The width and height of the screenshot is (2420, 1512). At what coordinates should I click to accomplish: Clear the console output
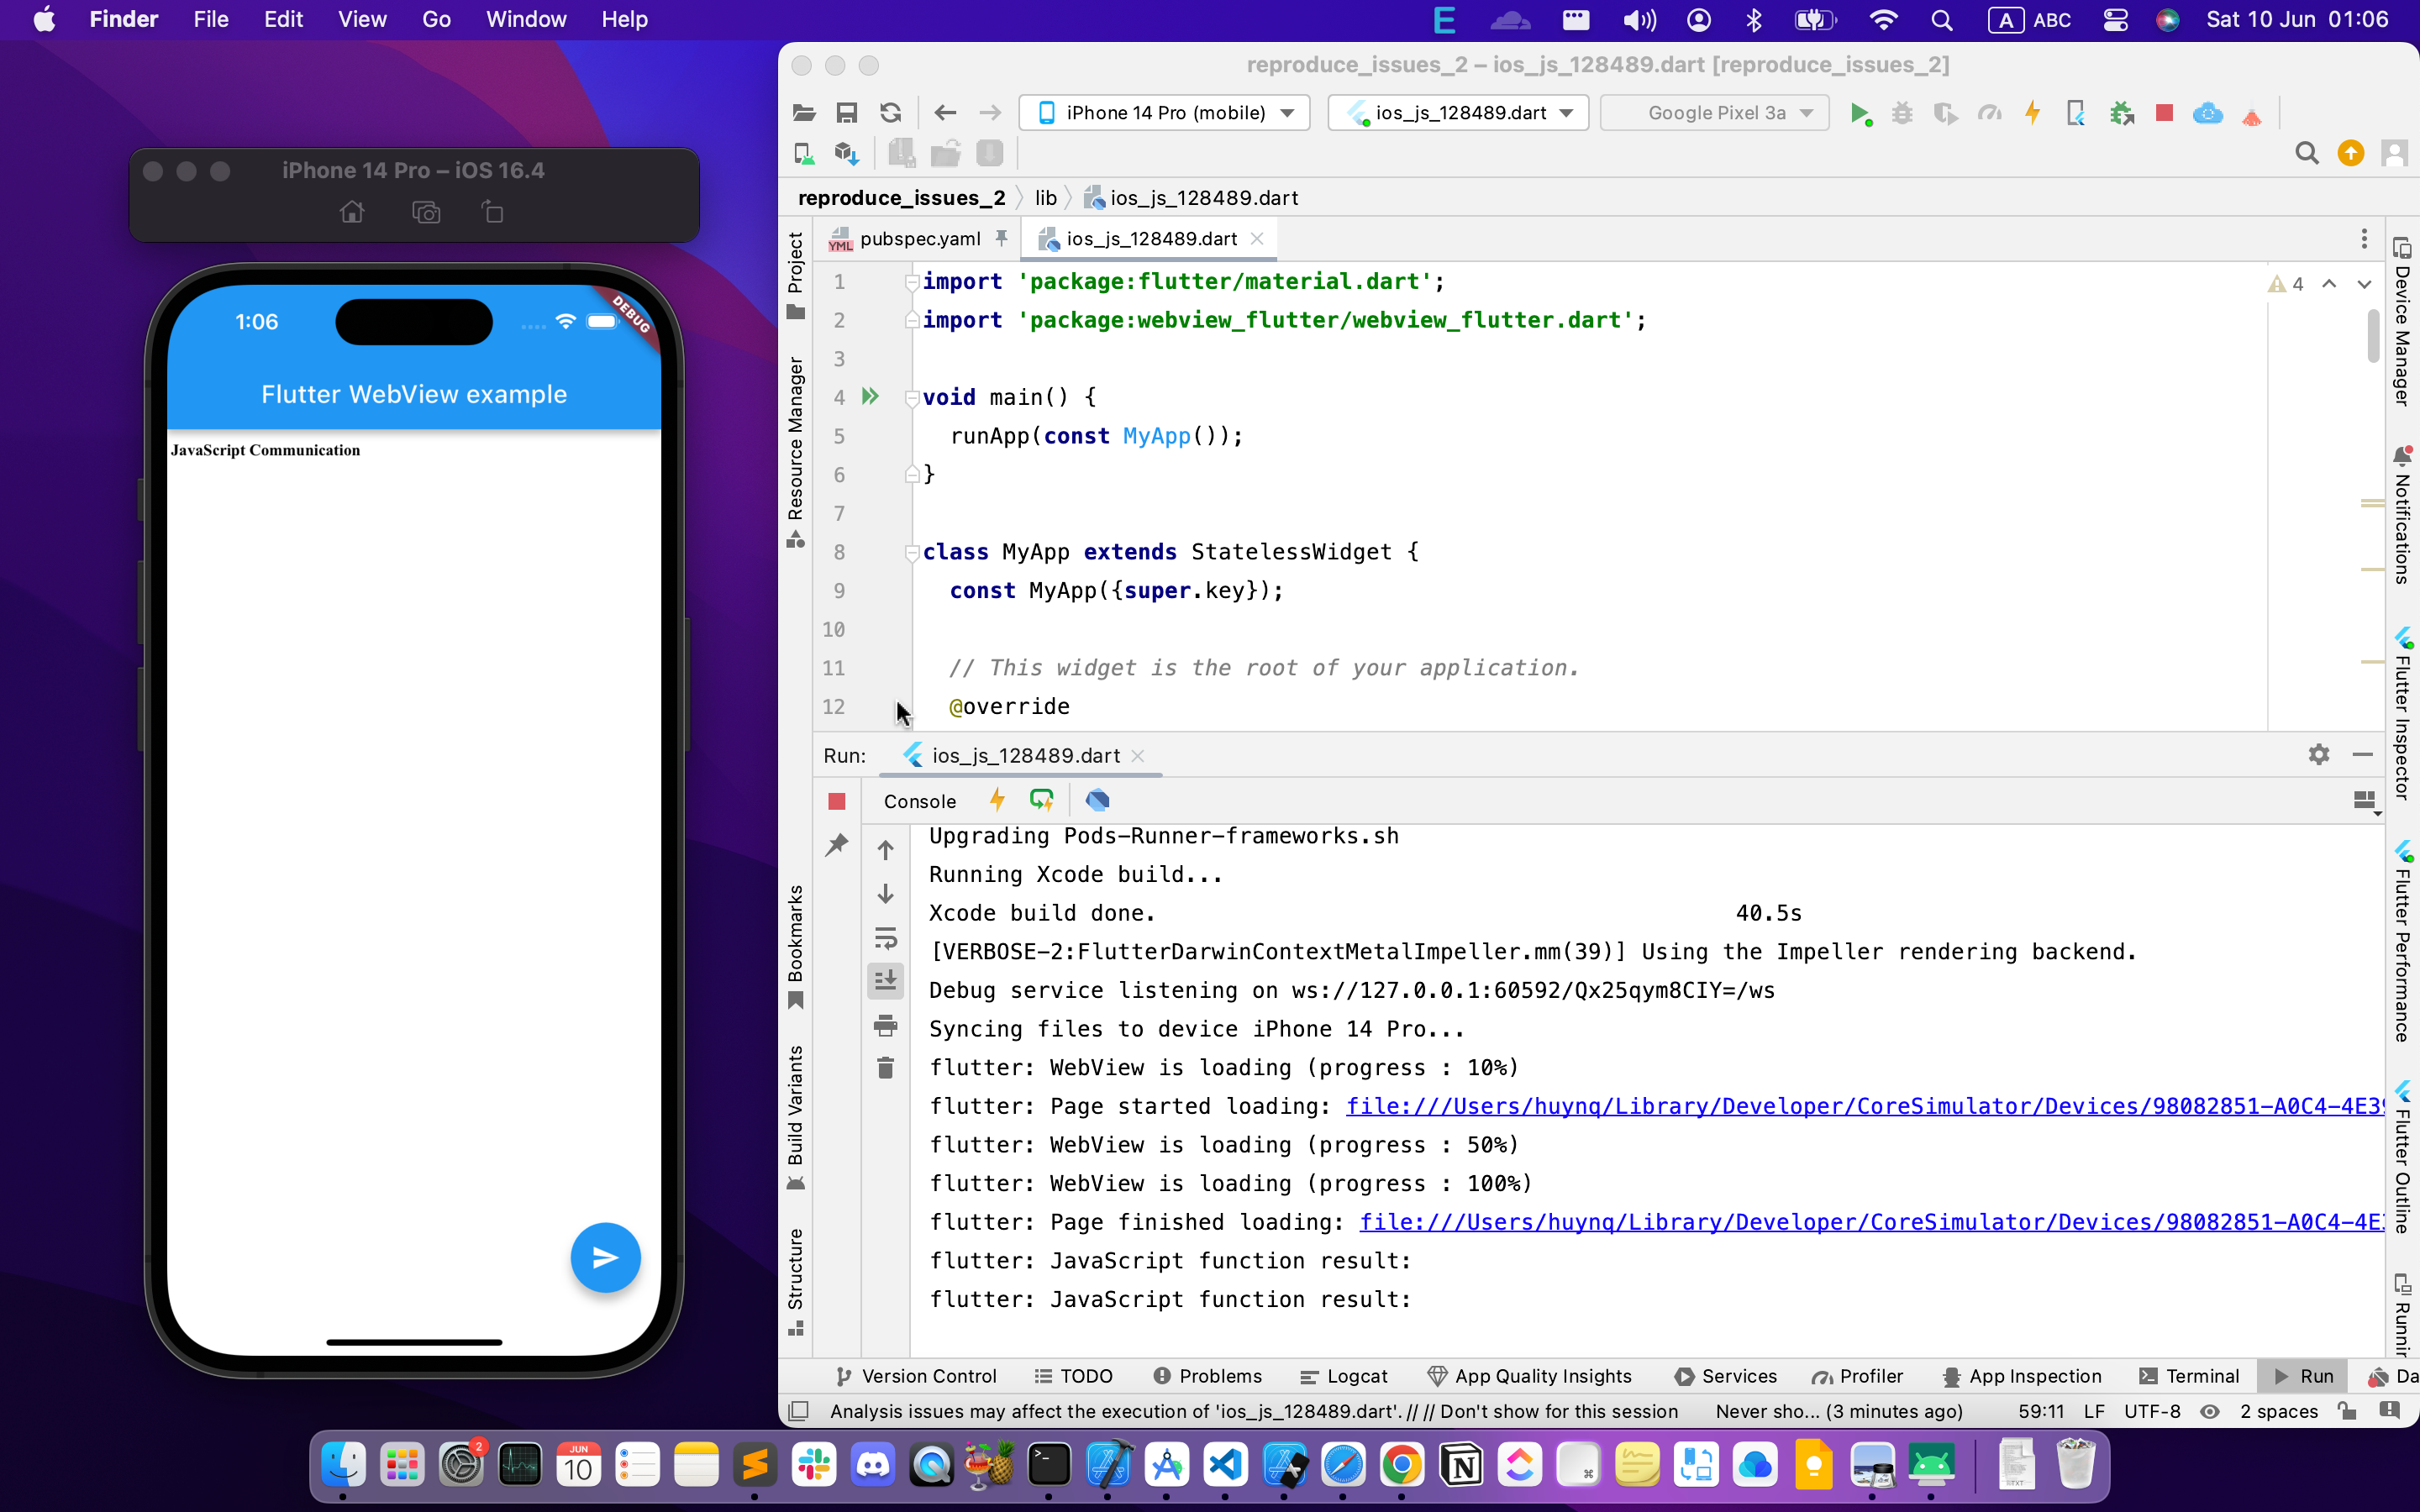click(x=886, y=1068)
